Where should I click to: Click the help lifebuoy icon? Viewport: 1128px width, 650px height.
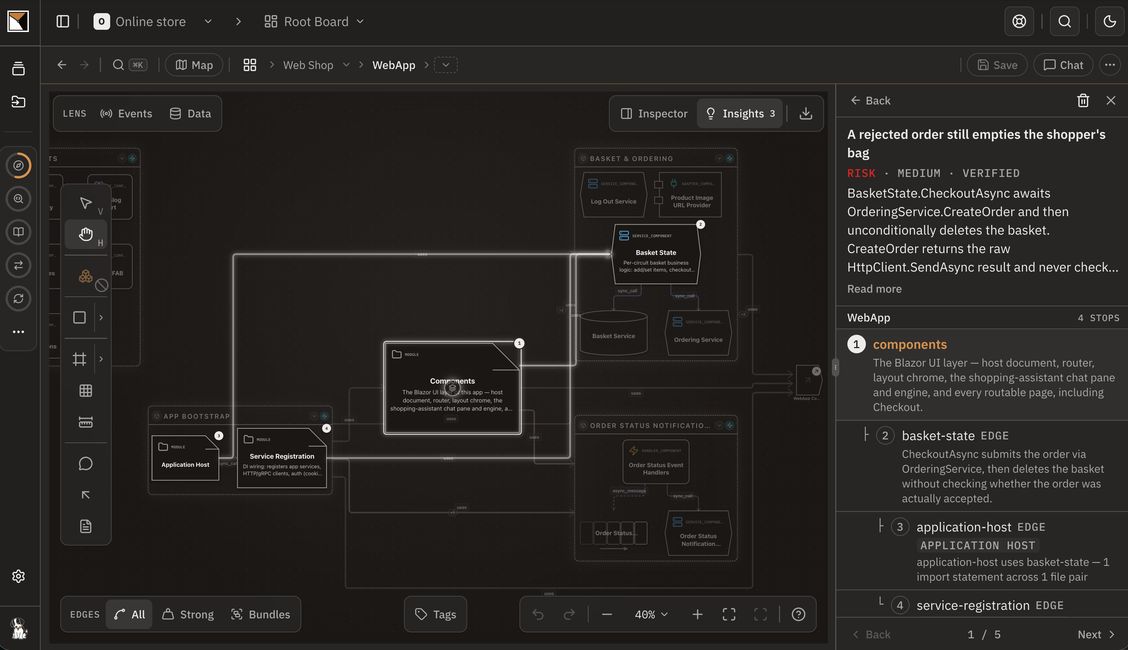point(1019,22)
